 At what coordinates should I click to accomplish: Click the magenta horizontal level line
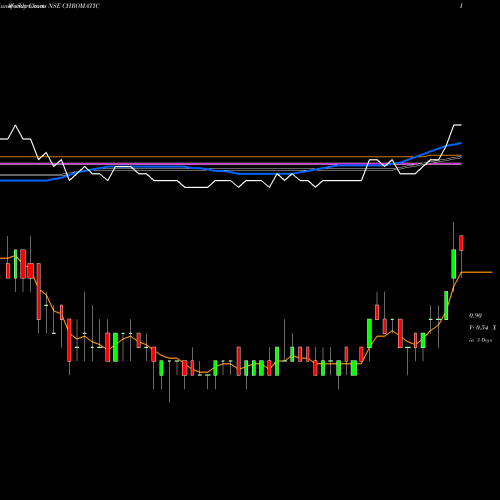click(231, 164)
